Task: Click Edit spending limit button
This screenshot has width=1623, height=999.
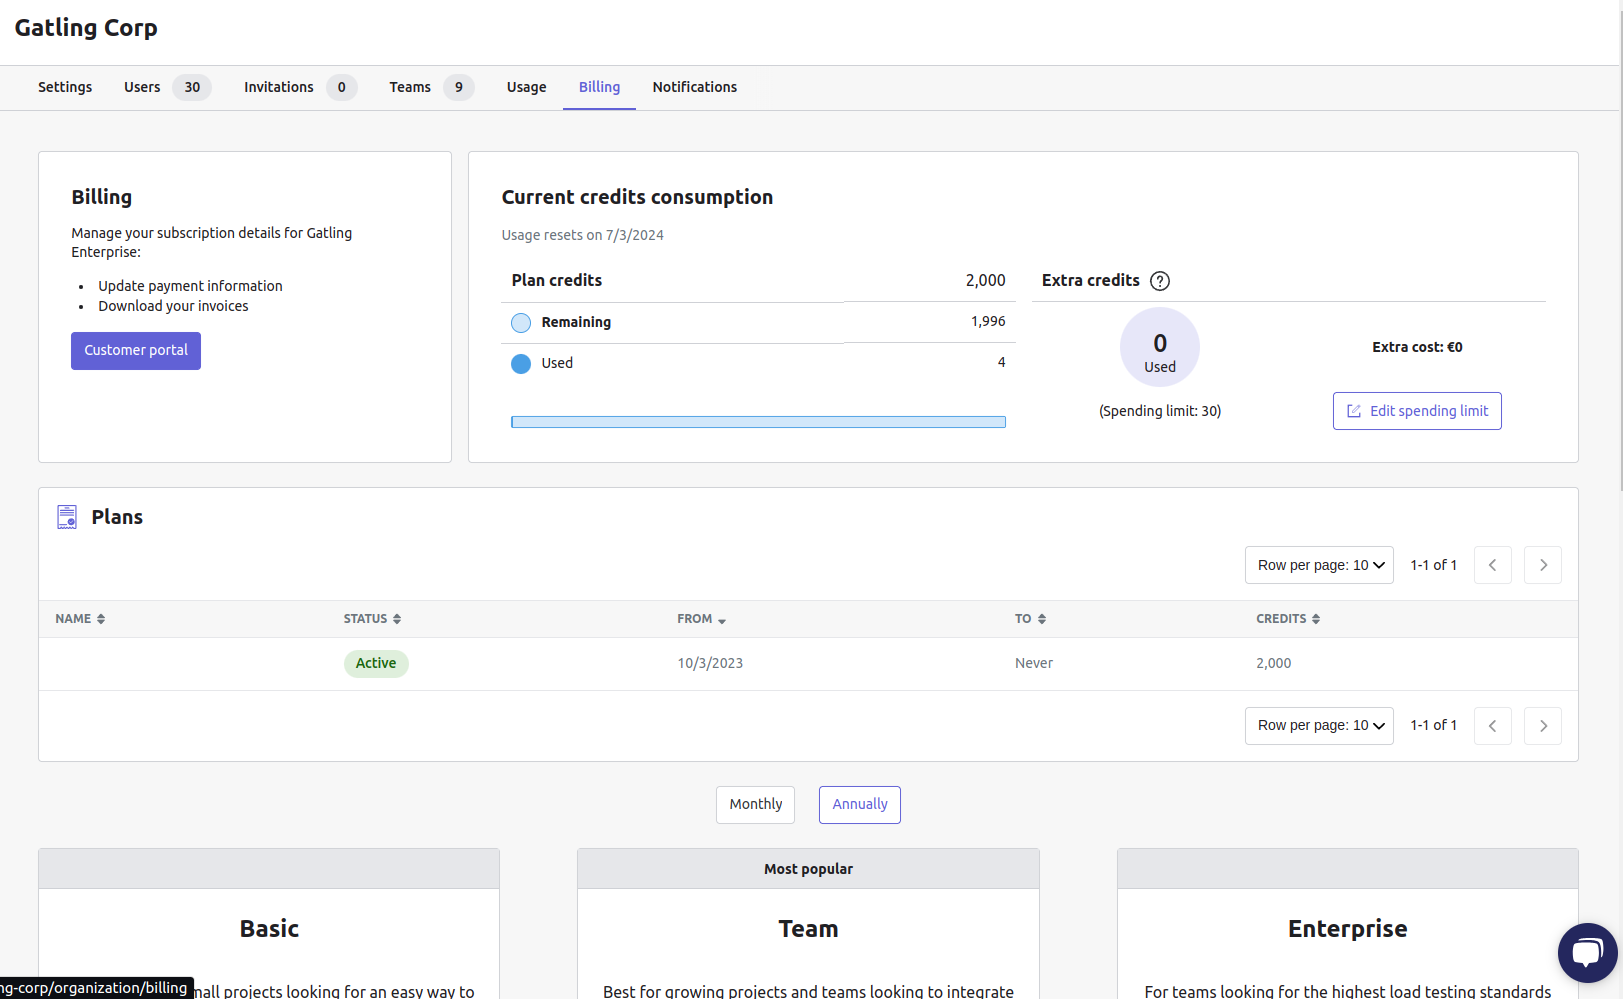Action: pos(1416,411)
